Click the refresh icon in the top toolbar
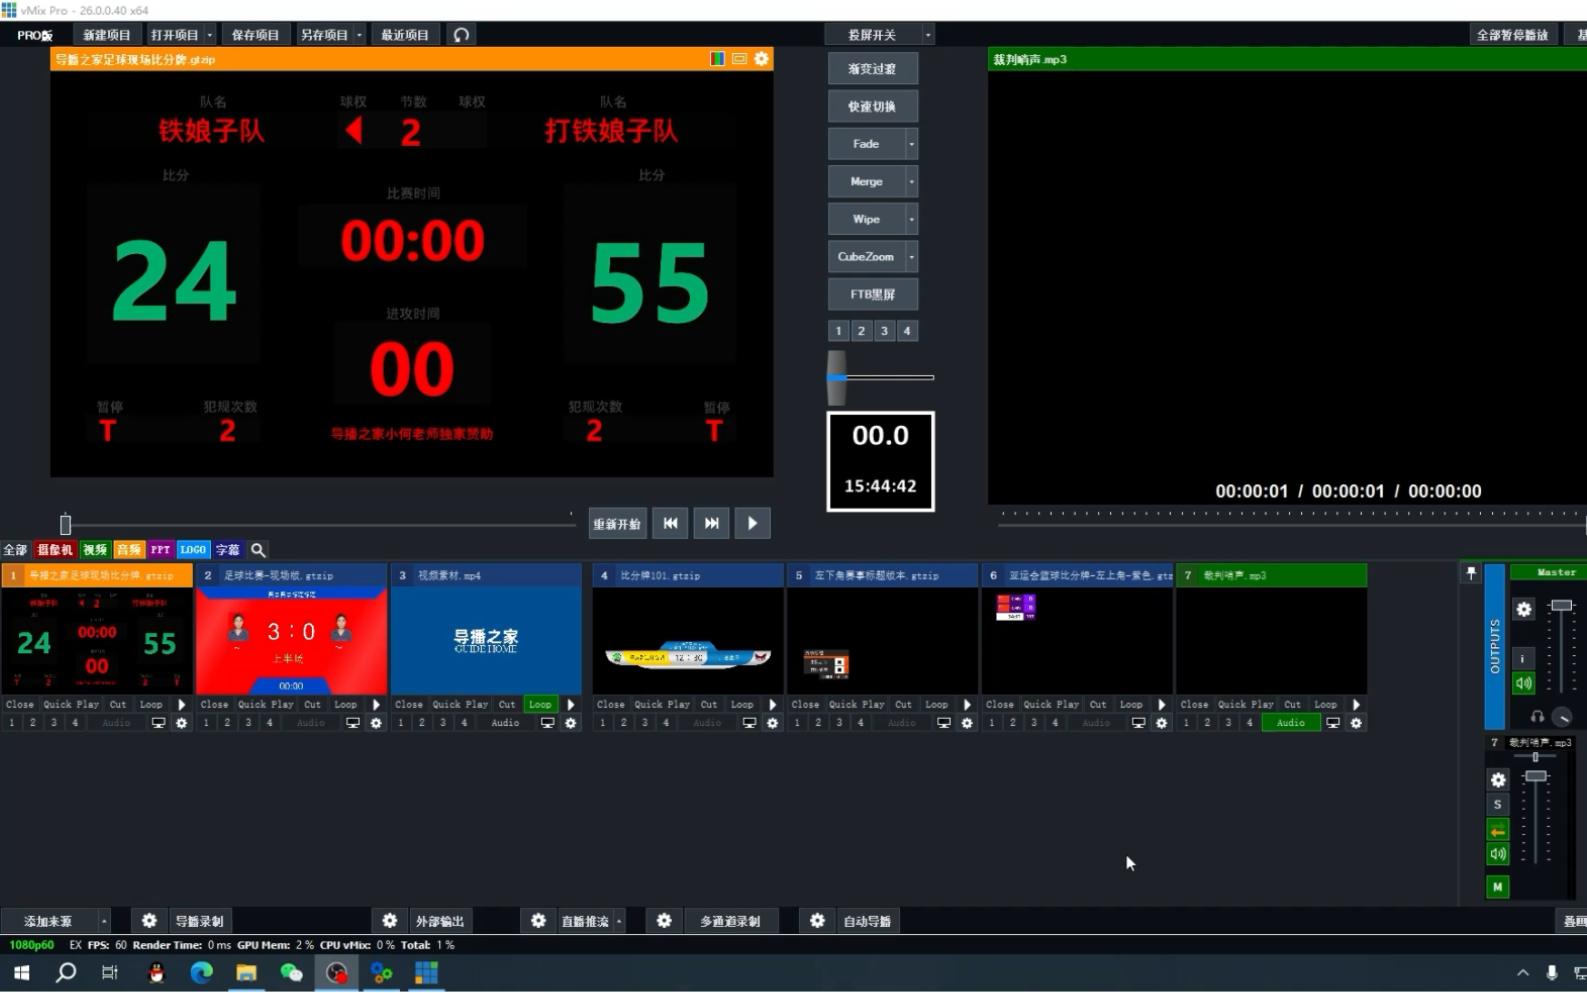The height and width of the screenshot is (993, 1587). pyautogui.click(x=461, y=35)
